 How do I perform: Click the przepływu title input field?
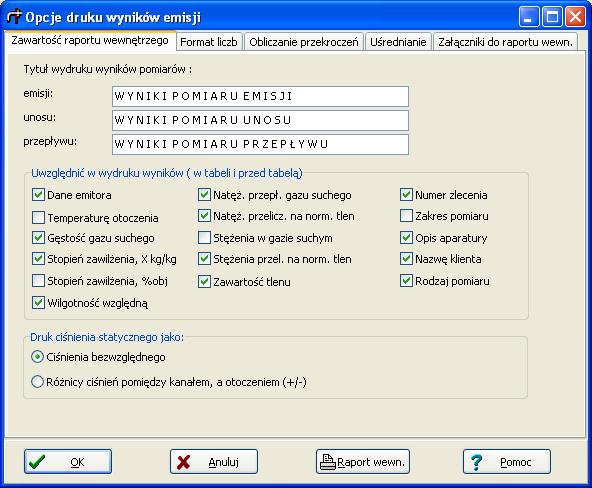point(260,145)
